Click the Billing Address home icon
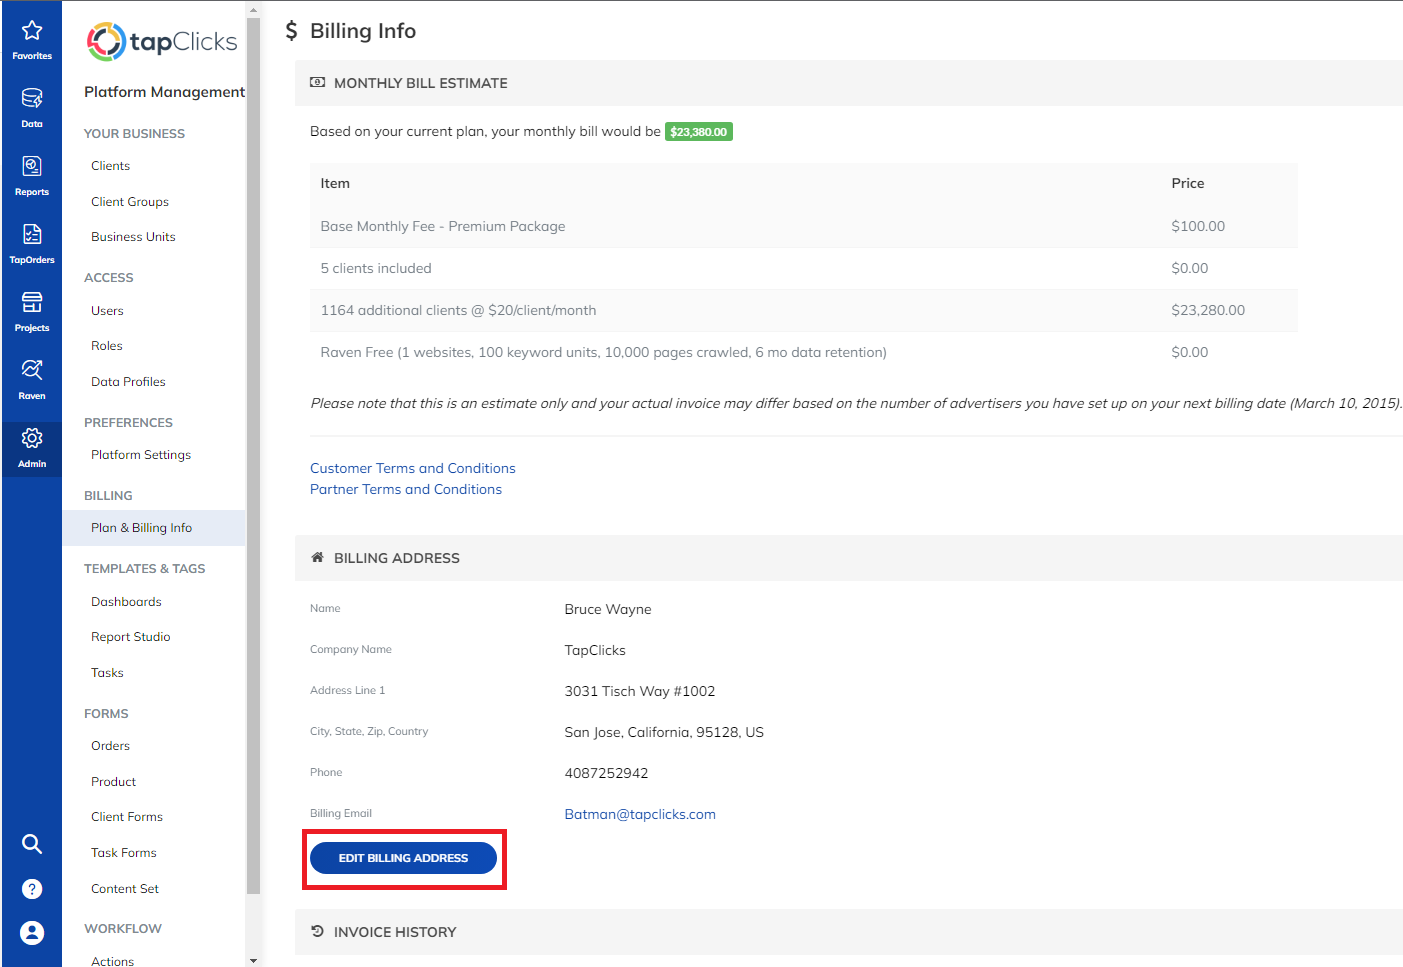 click(x=317, y=558)
